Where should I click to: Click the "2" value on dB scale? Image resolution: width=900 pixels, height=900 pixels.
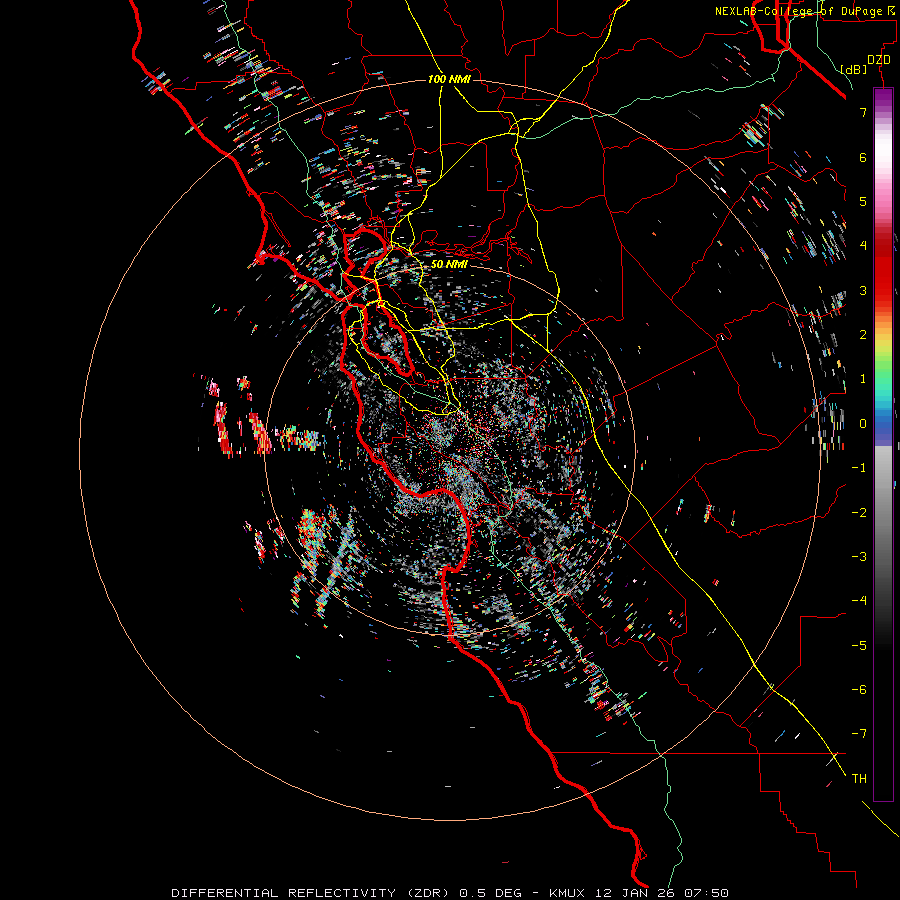pos(863,335)
